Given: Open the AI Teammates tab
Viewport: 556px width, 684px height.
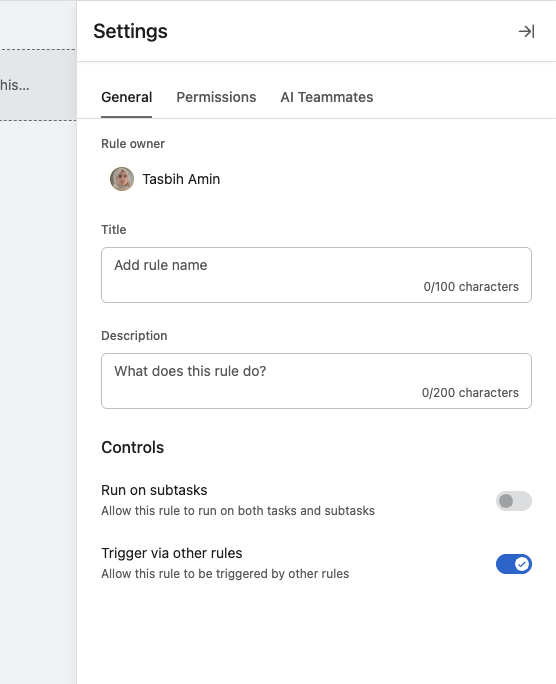Looking at the screenshot, I should coord(327,97).
